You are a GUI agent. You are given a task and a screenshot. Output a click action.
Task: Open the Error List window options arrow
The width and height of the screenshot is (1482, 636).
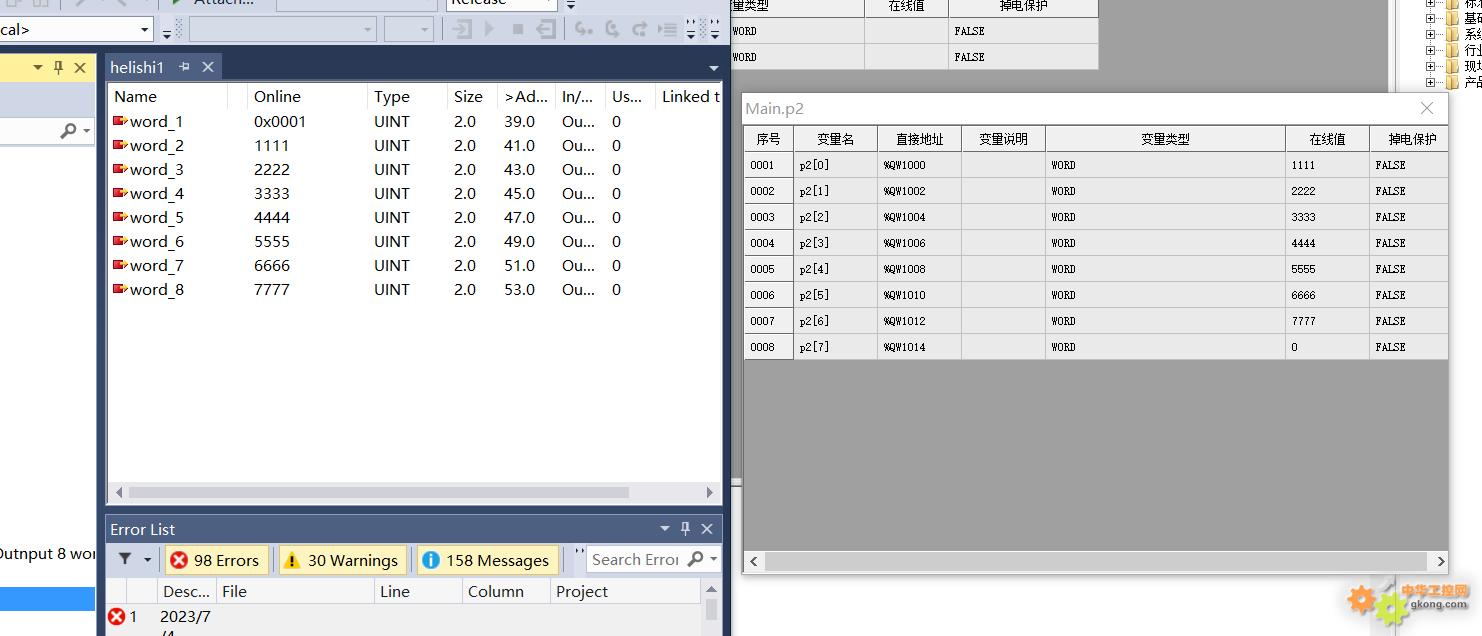pyautogui.click(x=665, y=529)
